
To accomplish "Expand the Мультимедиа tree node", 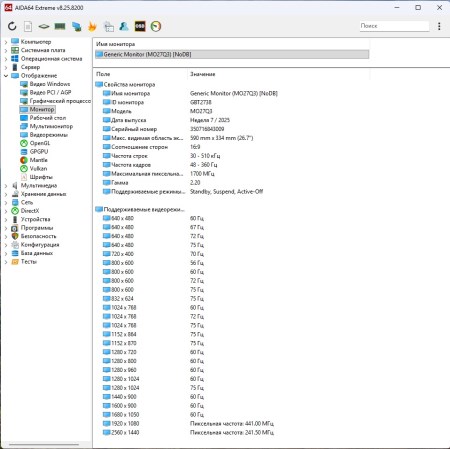I will point(6,186).
